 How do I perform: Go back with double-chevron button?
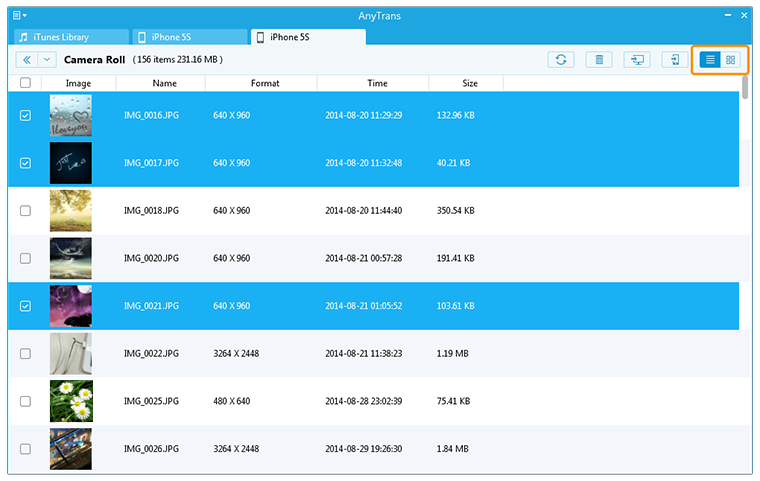tap(27, 60)
